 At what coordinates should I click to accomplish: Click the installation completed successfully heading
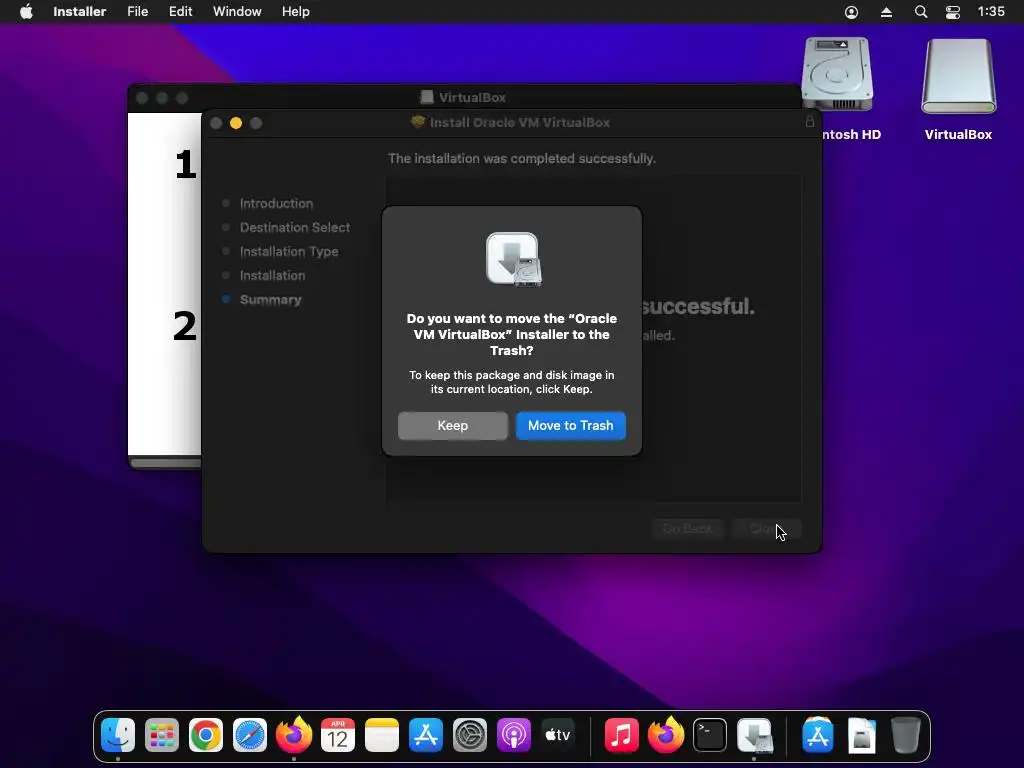tap(522, 159)
